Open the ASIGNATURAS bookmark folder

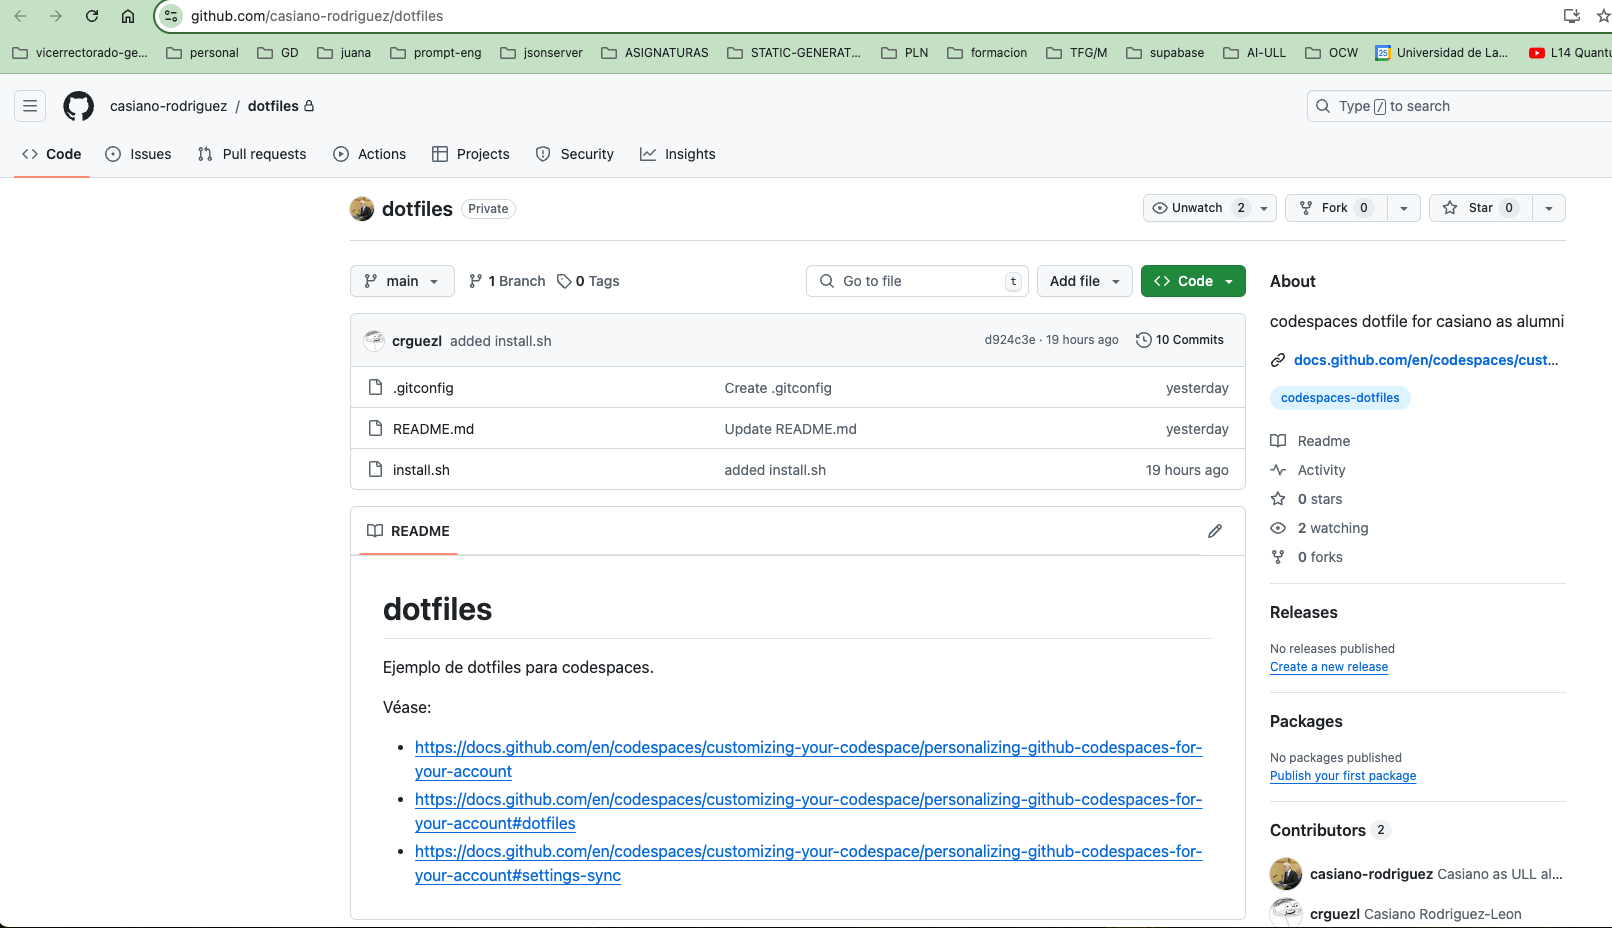point(655,53)
